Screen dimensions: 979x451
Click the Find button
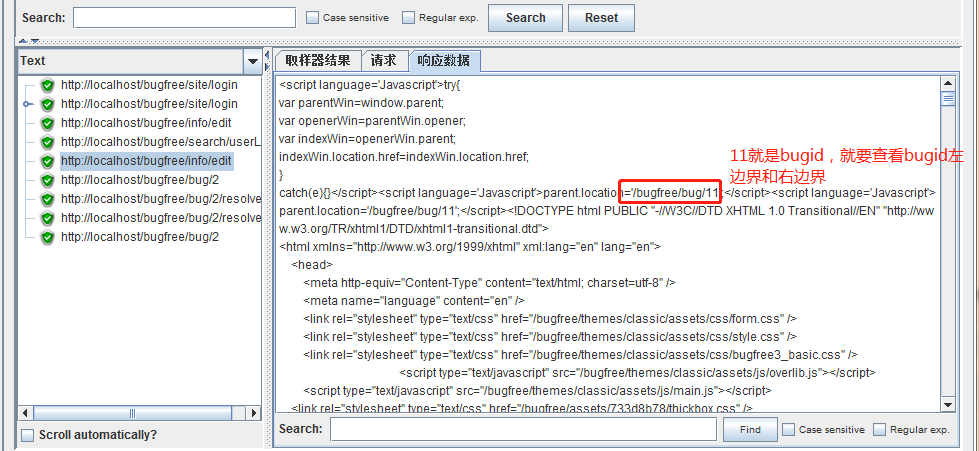750,429
